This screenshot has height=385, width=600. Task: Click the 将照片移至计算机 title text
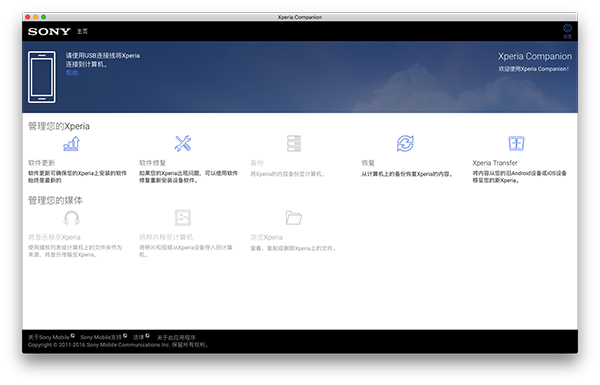pyautogui.click(x=166, y=237)
